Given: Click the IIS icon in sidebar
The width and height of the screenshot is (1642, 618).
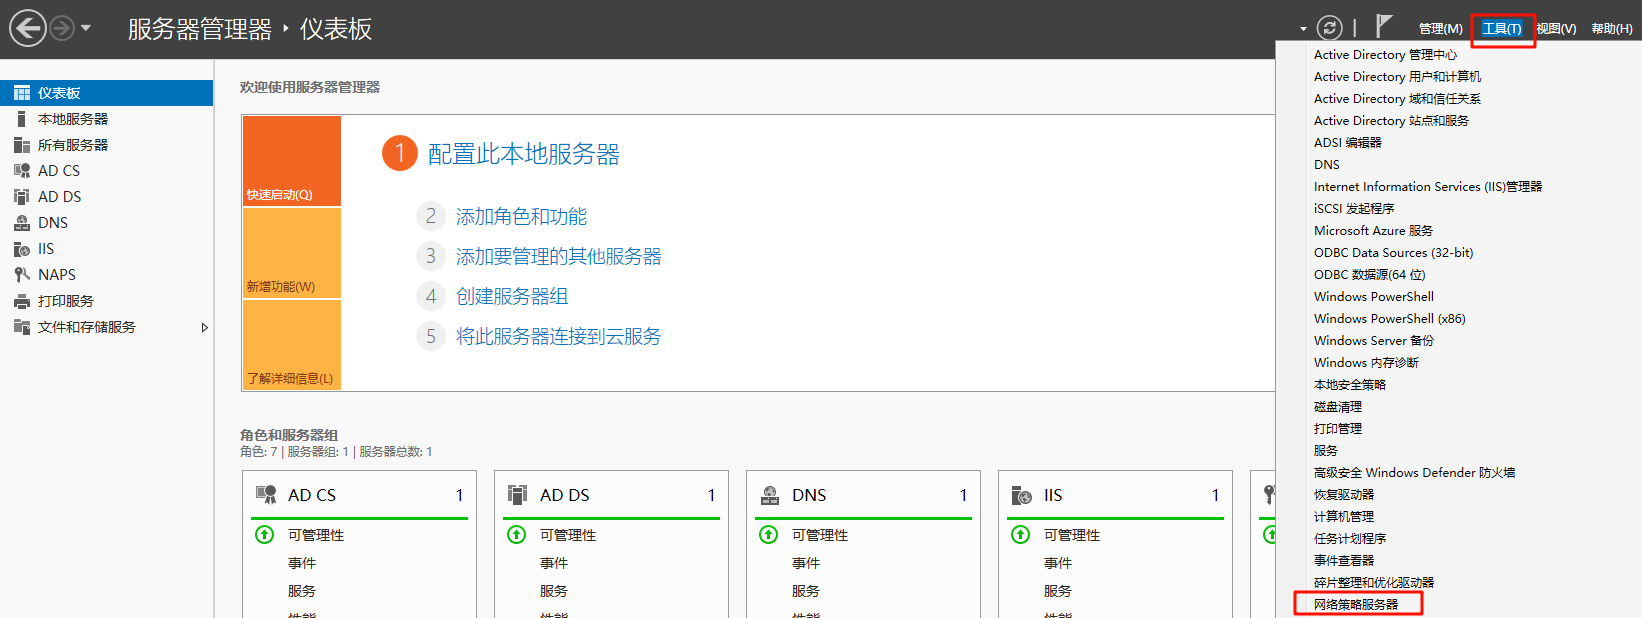Looking at the screenshot, I should coord(21,249).
